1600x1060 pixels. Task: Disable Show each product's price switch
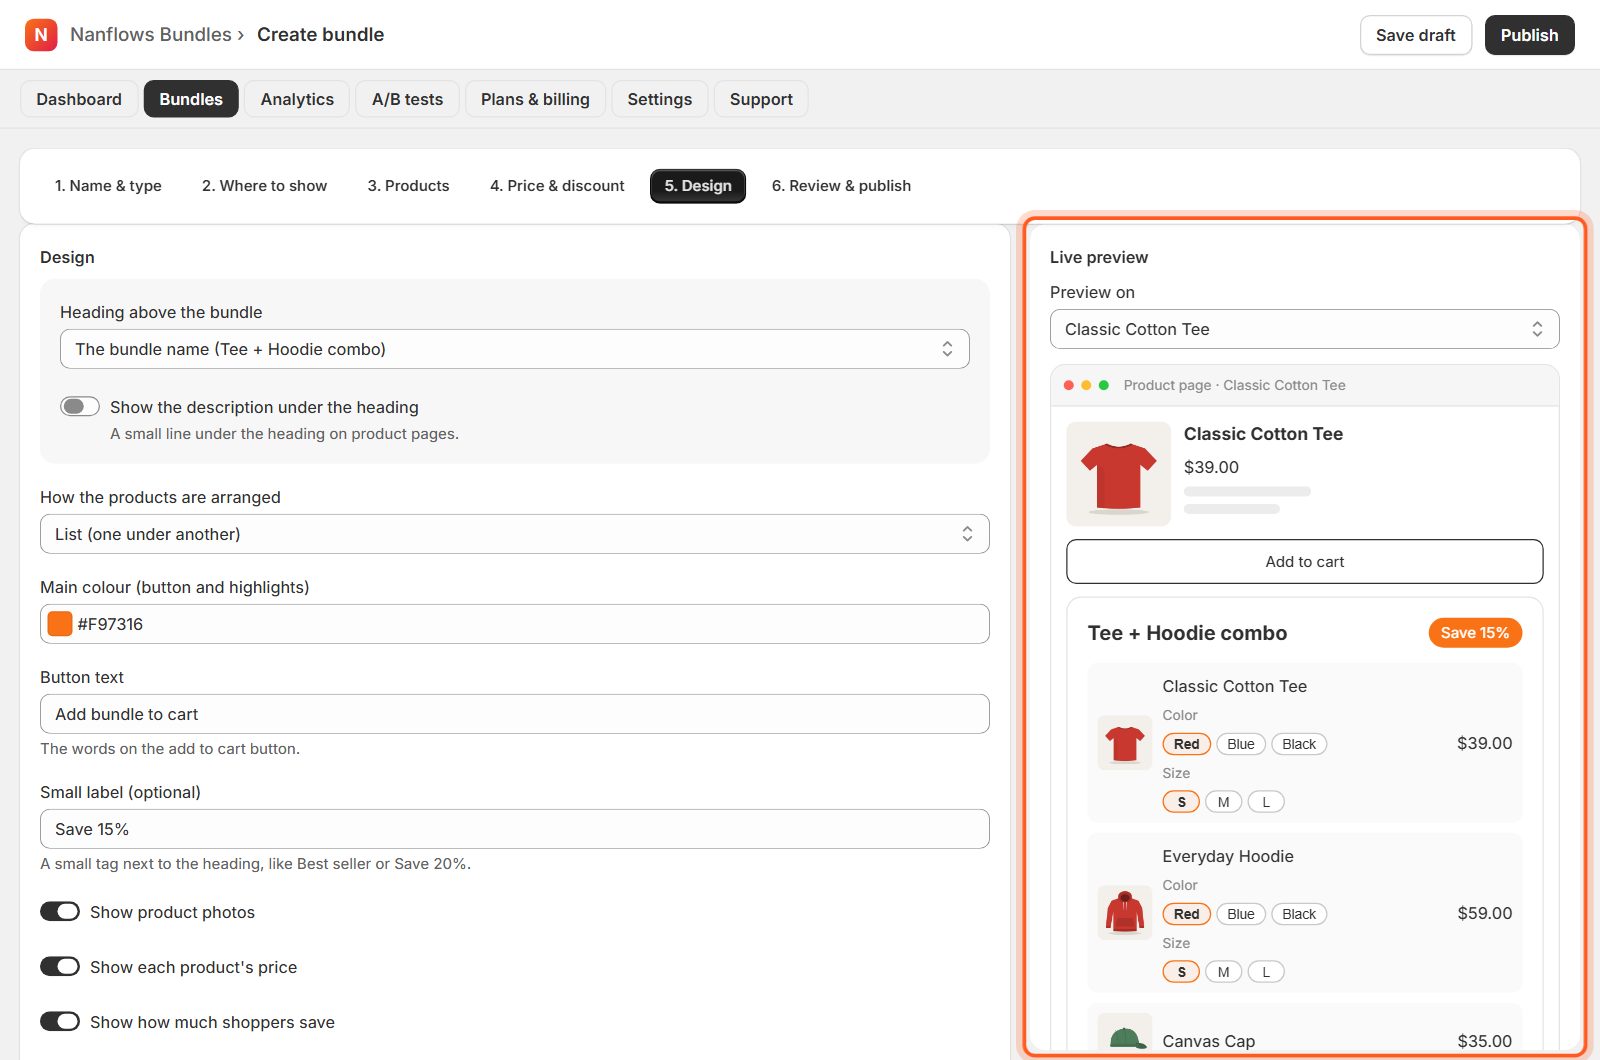(x=60, y=966)
